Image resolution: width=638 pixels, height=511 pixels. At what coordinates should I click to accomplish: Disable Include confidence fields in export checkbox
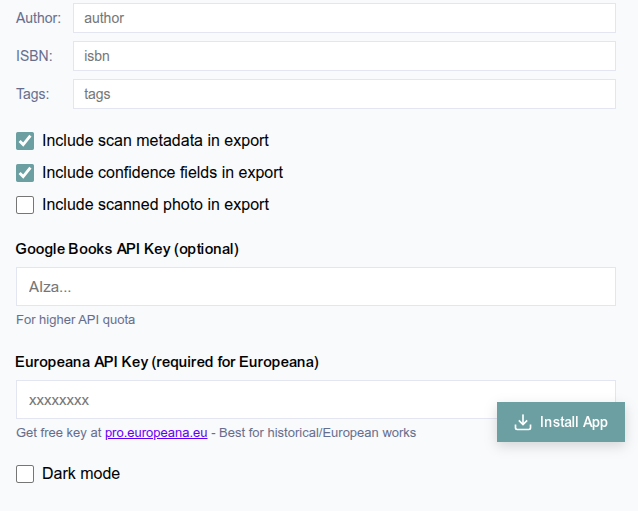point(25,173)
